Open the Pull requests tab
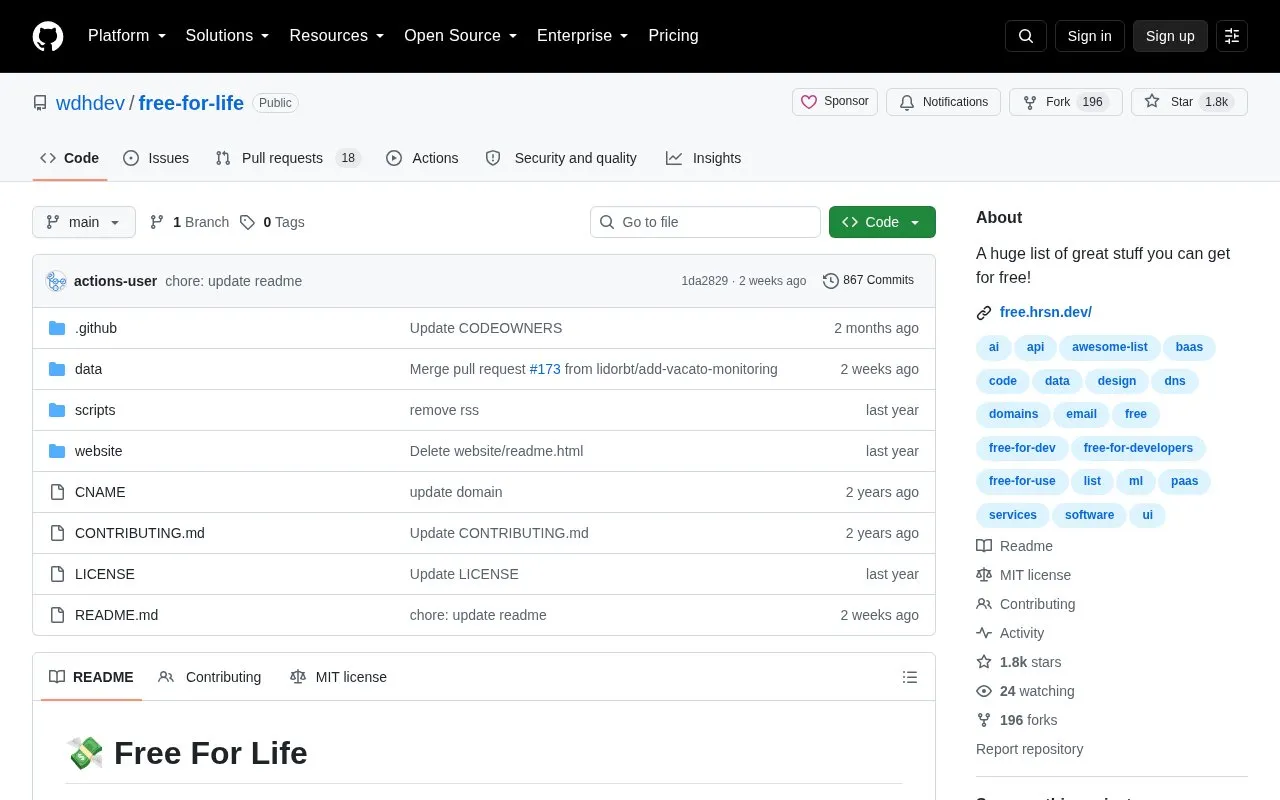Screen dimensions: 1280x800 288,158
